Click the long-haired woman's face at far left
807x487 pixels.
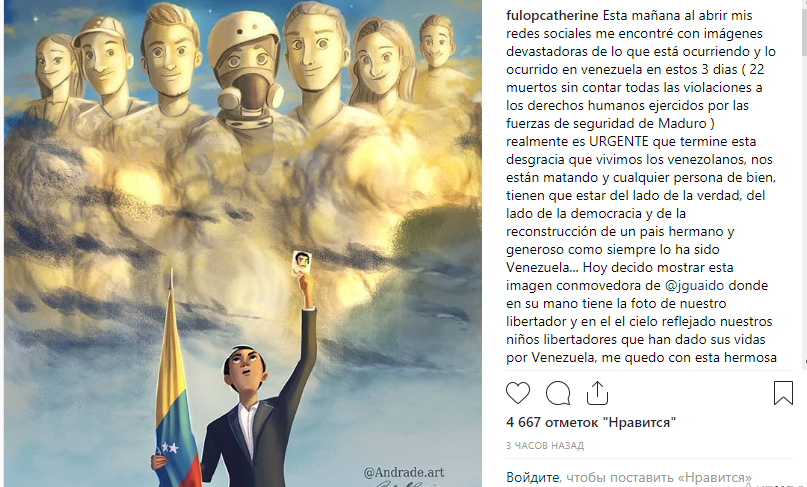(x=56, y=66)
